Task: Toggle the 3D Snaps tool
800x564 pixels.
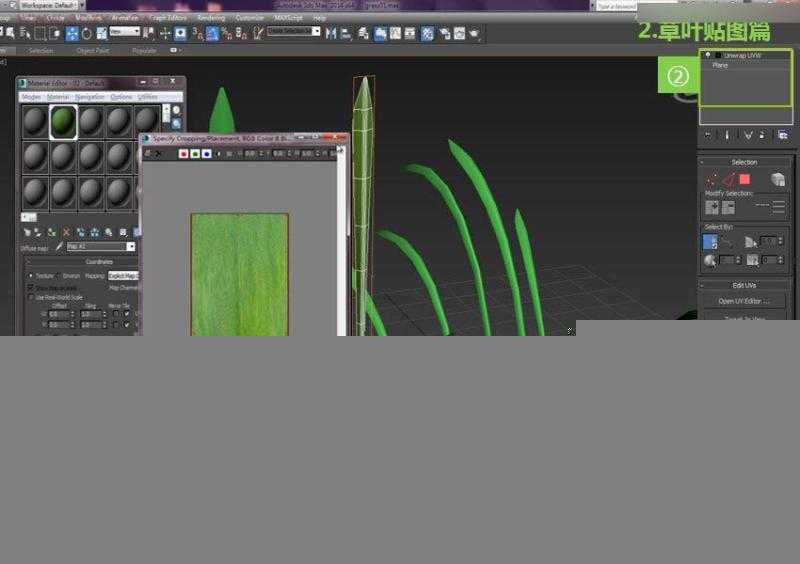Action: [x=197, y=34]
